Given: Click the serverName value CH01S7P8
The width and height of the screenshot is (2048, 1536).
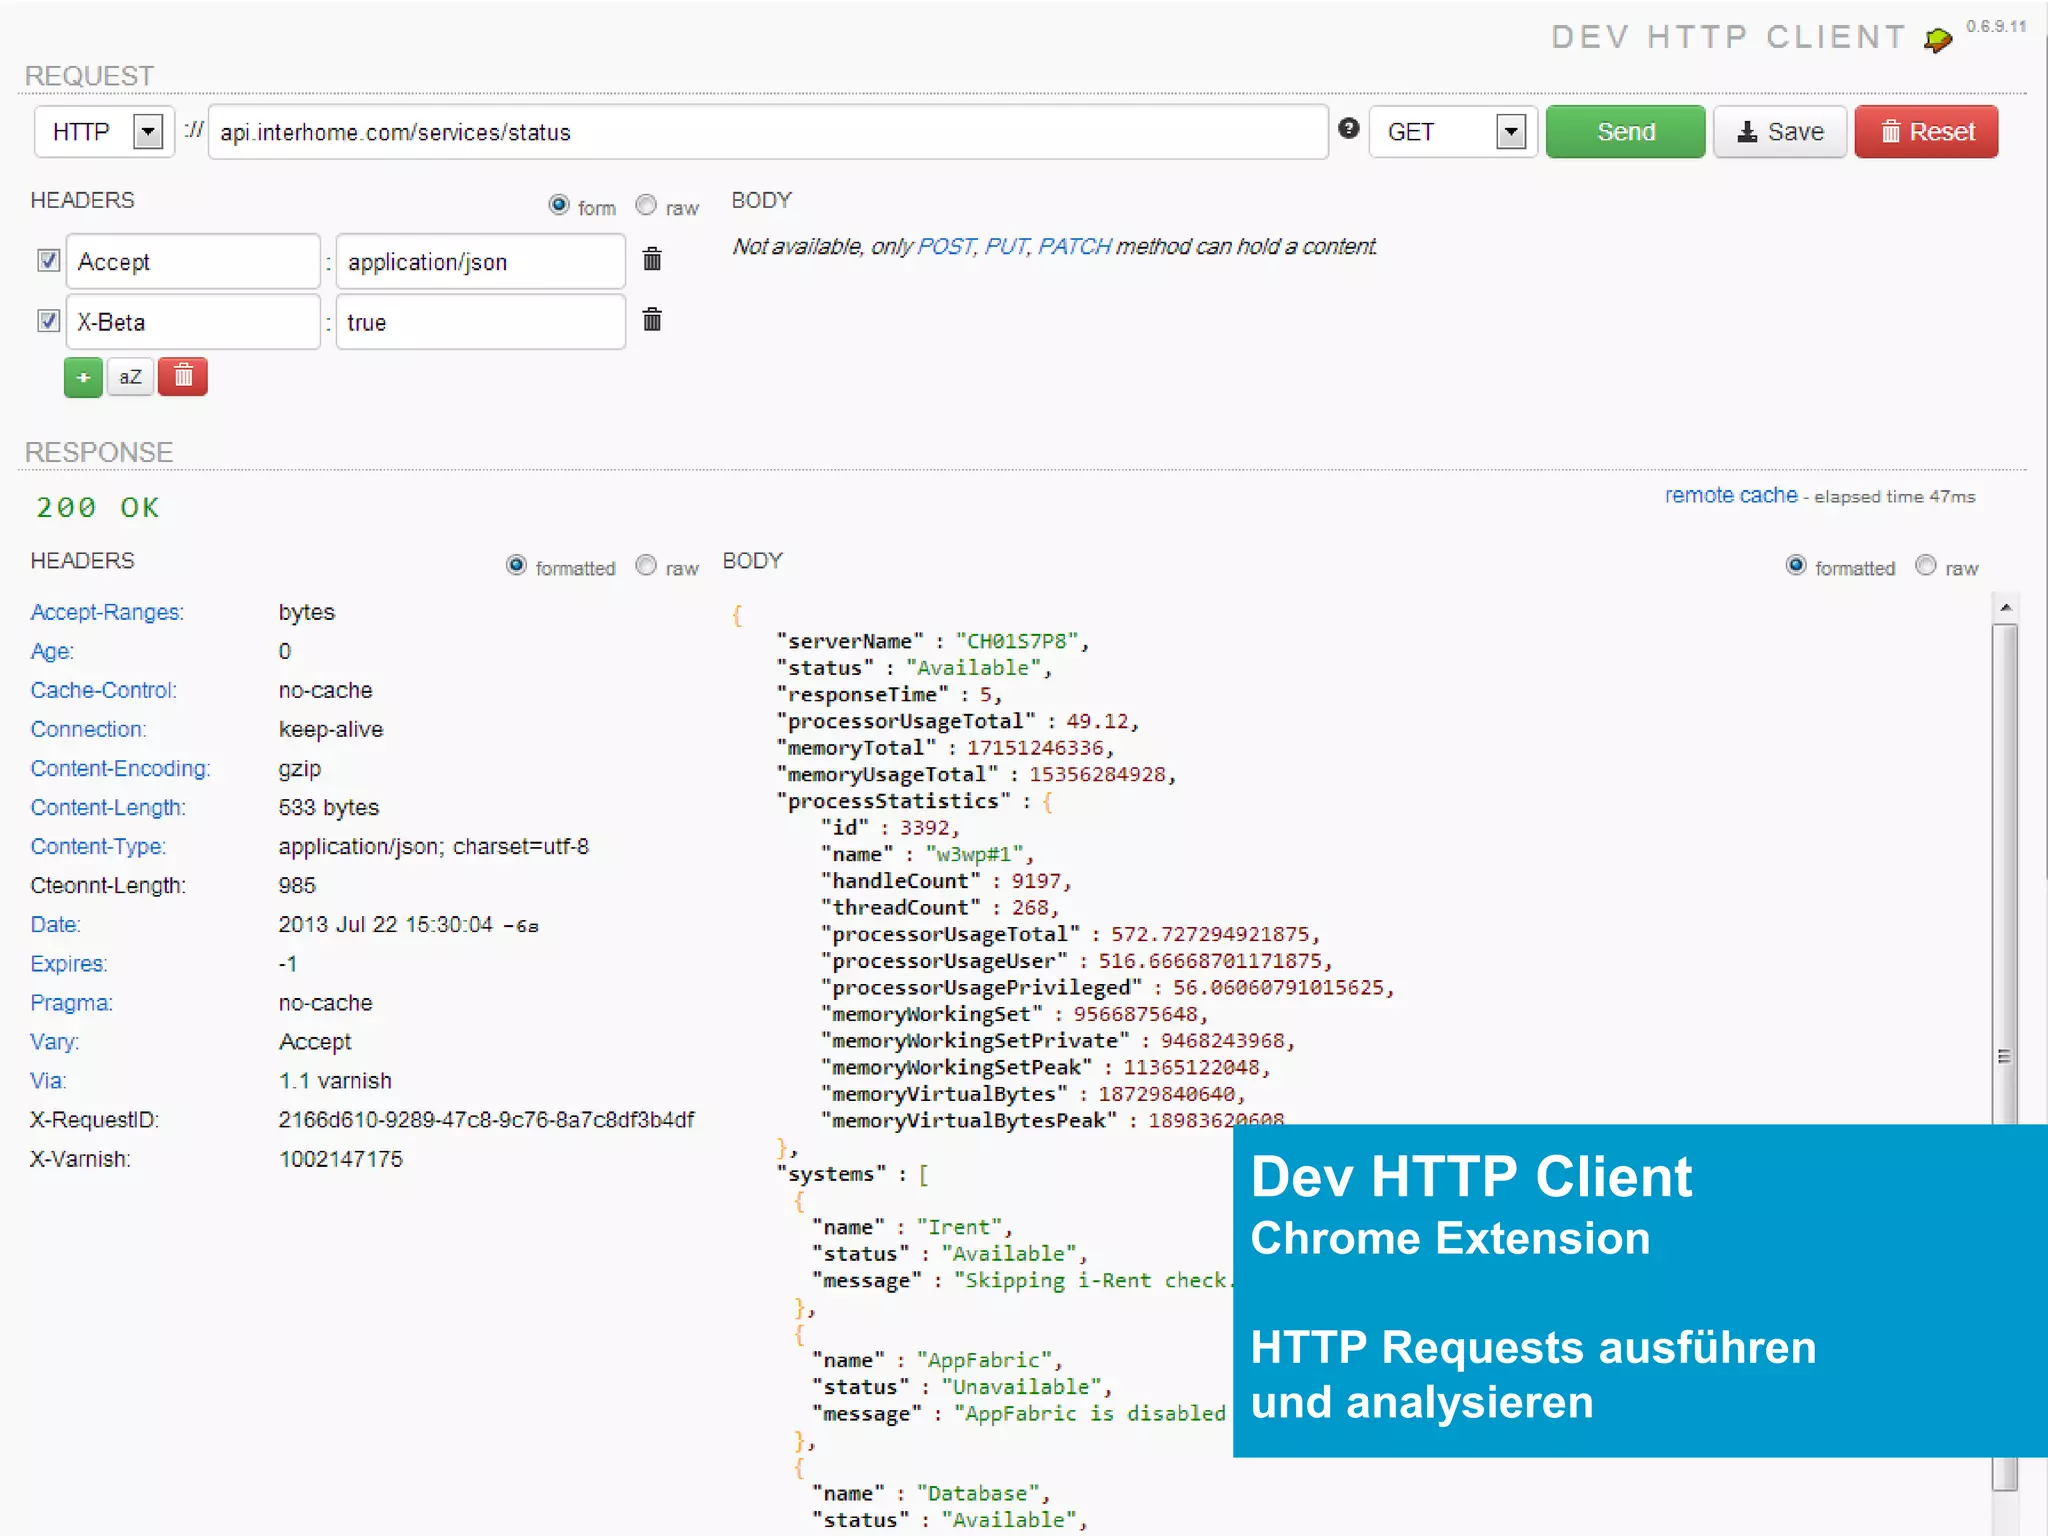Looking at the screenshot, I should [x=1016, y=641].
